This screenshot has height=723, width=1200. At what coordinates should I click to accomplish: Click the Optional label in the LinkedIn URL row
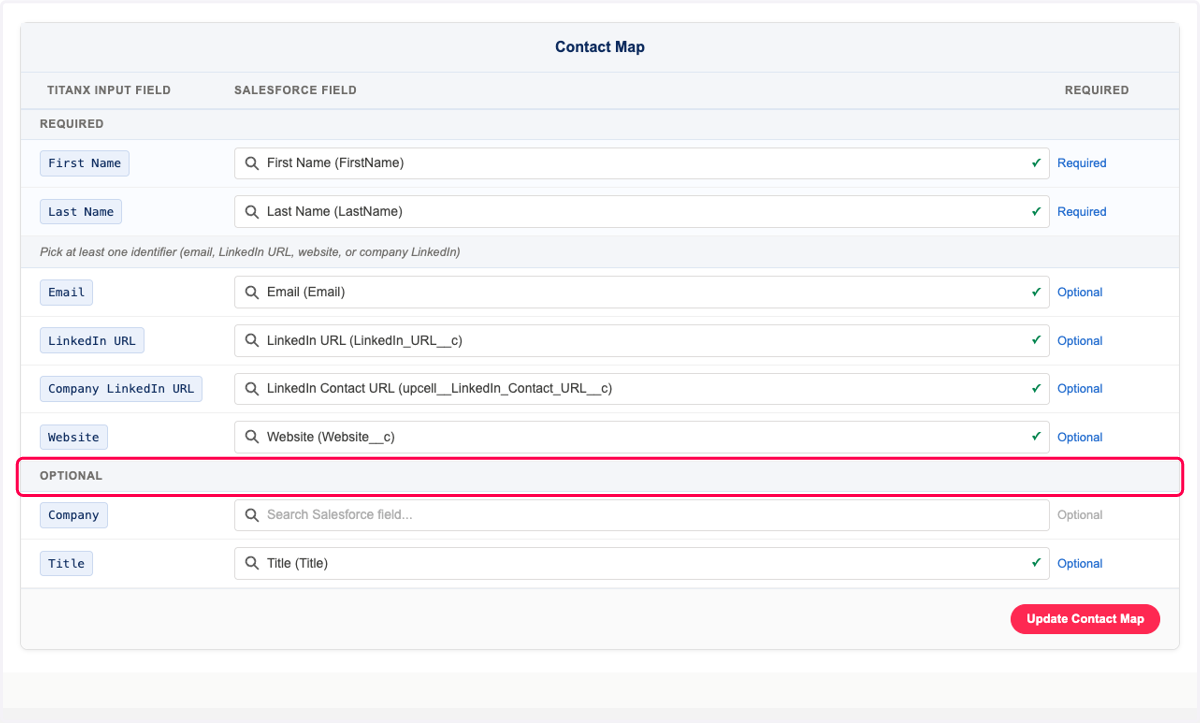1080,341
